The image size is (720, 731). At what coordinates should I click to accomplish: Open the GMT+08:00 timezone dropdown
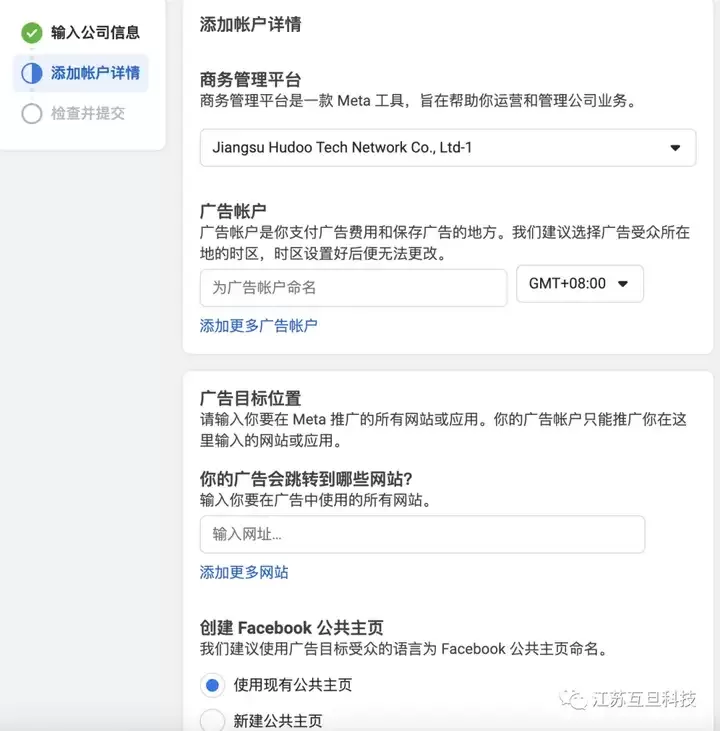tap(580, 283)
